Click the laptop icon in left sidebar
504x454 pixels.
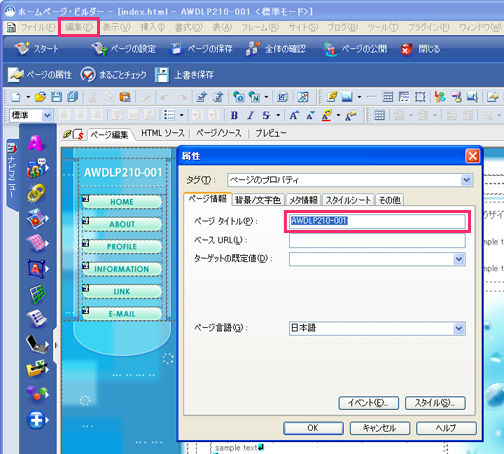point(37,344)
